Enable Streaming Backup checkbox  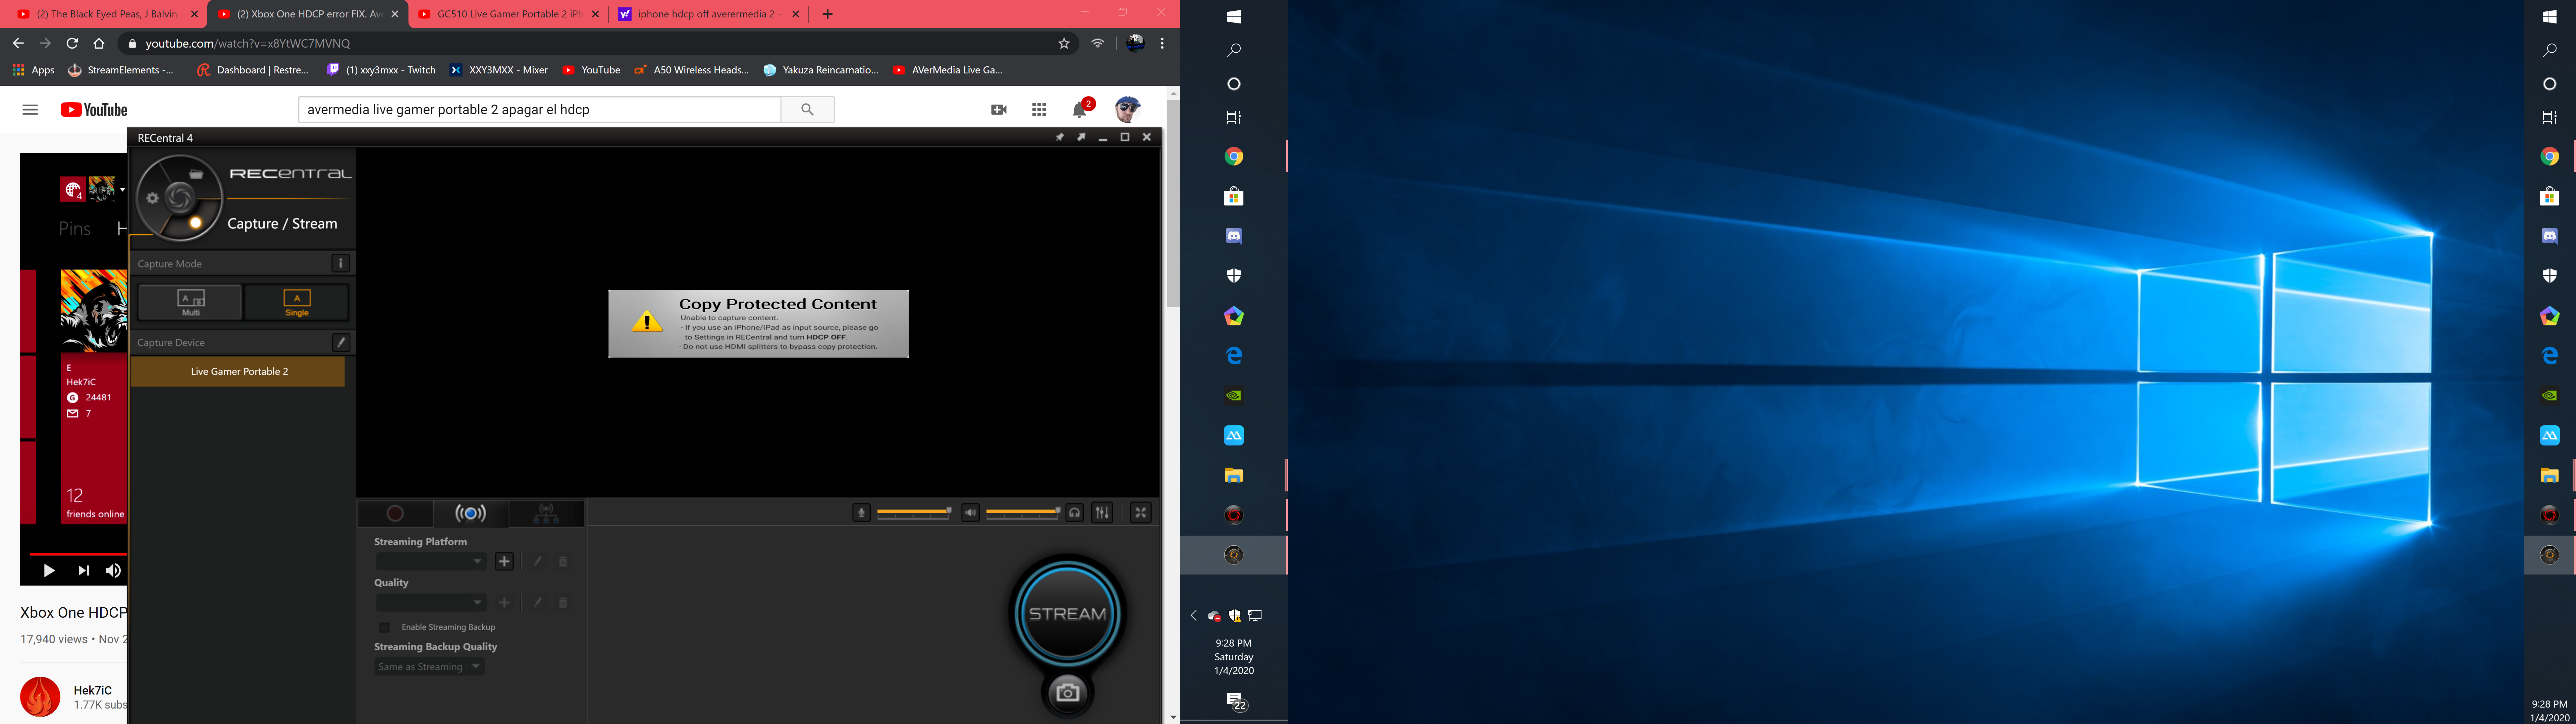(384, 627)
